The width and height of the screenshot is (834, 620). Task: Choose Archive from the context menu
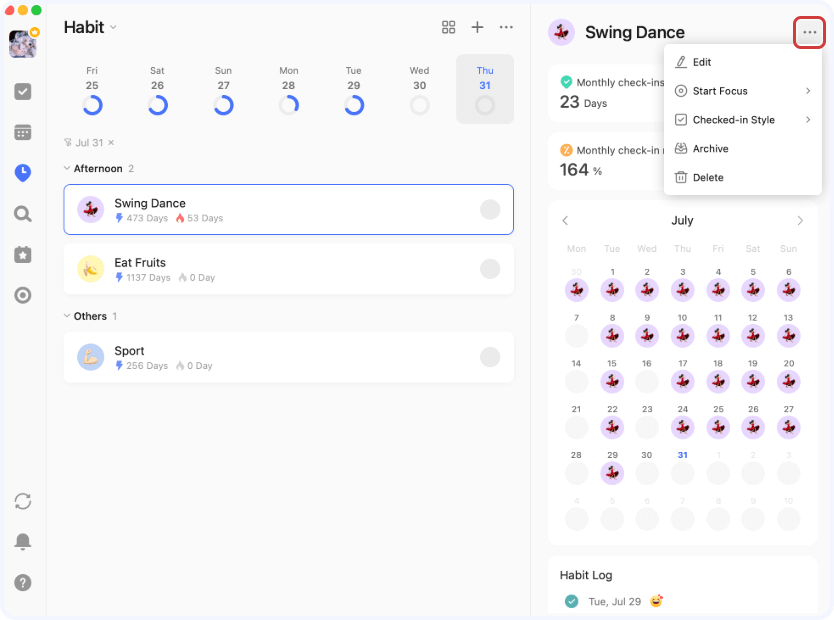[710, 149]
